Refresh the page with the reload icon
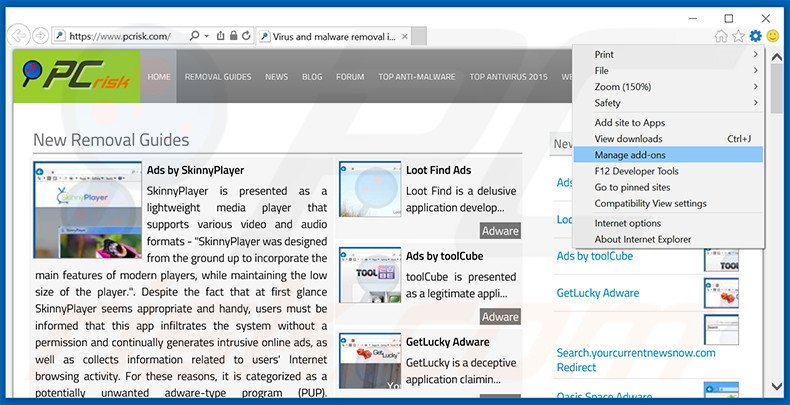The image size is (790, 405). [x=246, y=36]
